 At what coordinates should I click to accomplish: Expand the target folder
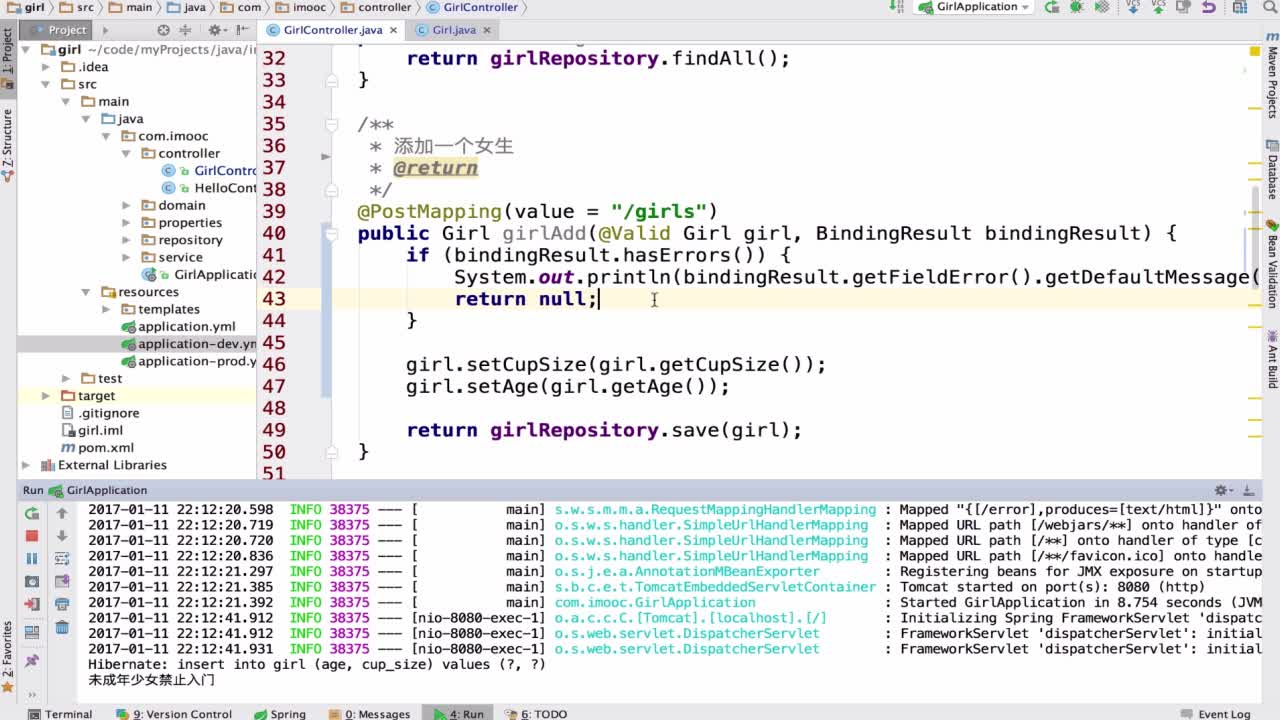tap(46, 396)
